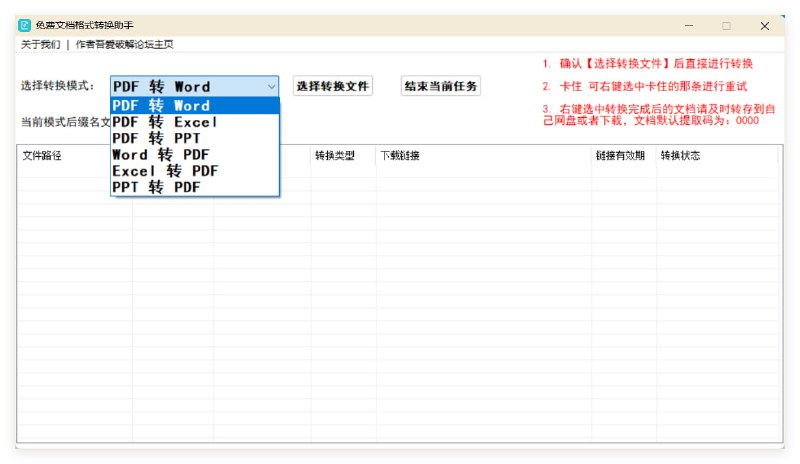Click the red tip about 卡住 retry
This screenshot has width=800, height=464.
644,86
